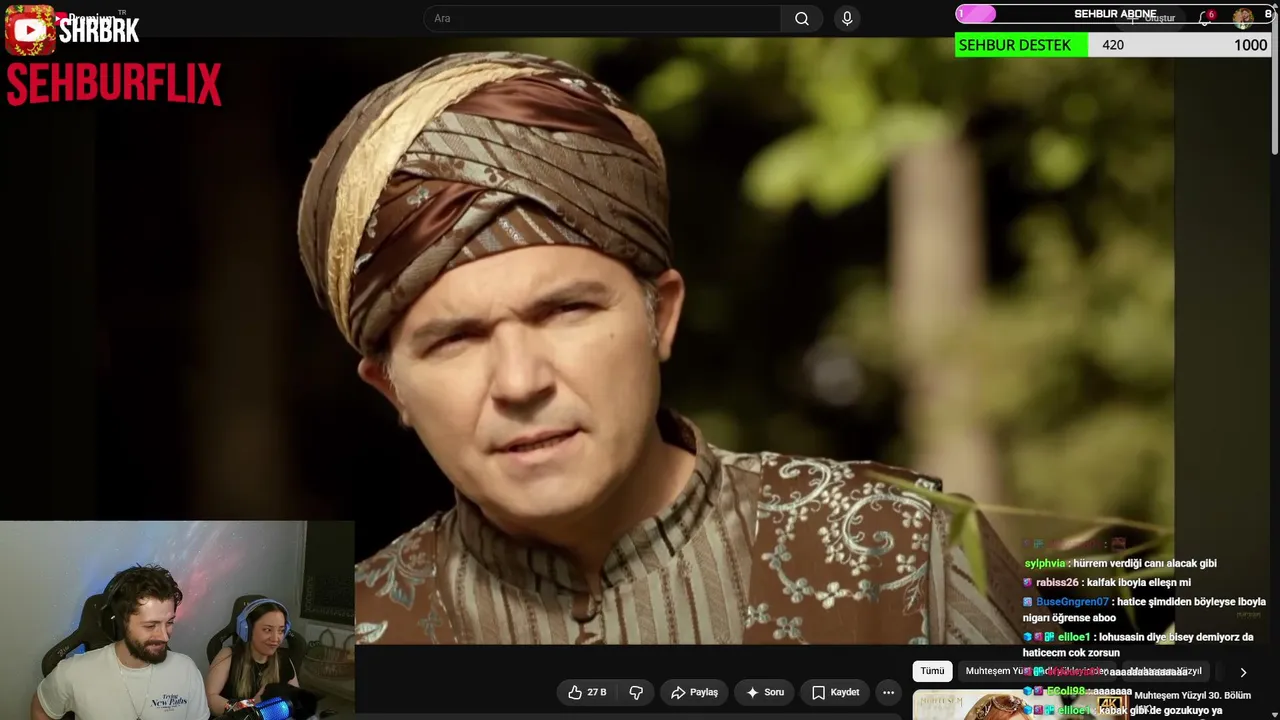This screenshot has height=720, width=1280.
Task: Open 'Muhteşem Yüzyıl 30. Bölüm' video title
Action: coord(1192,696)
